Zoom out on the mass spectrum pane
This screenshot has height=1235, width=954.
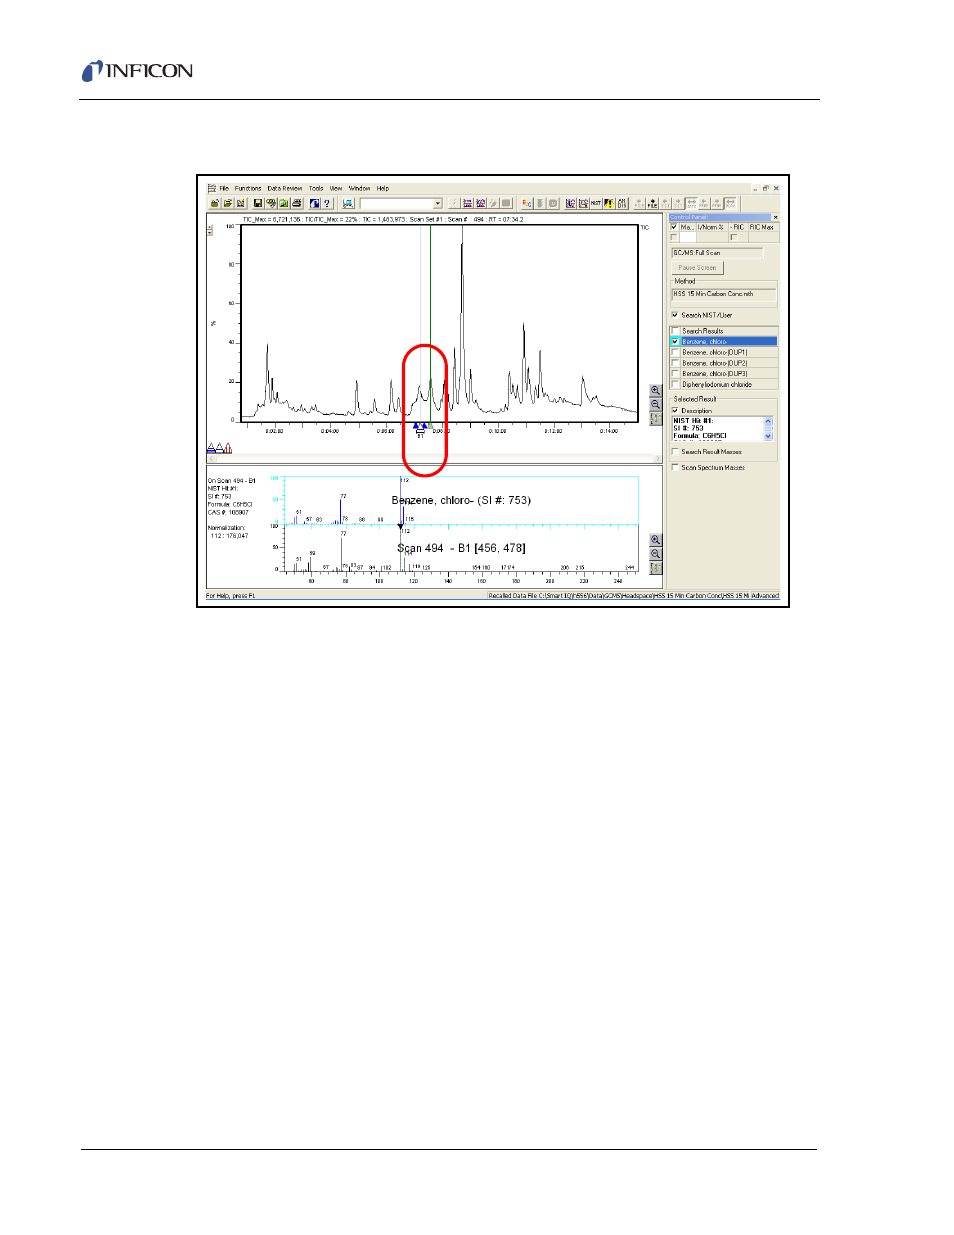coord(656,554)
